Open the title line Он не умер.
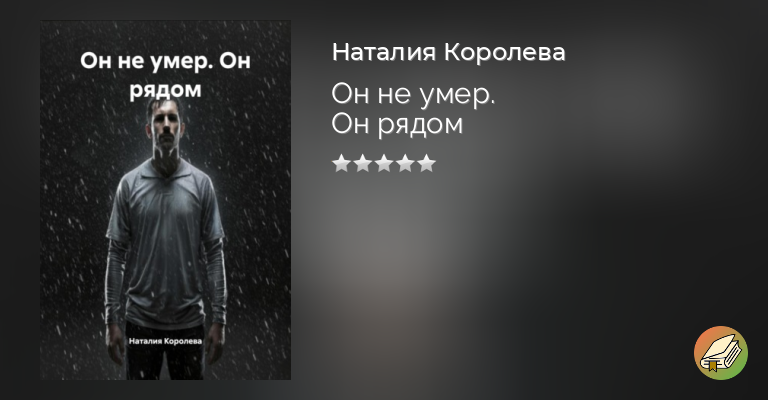This screenshot has width=768, height=400. tap(413, 94)
